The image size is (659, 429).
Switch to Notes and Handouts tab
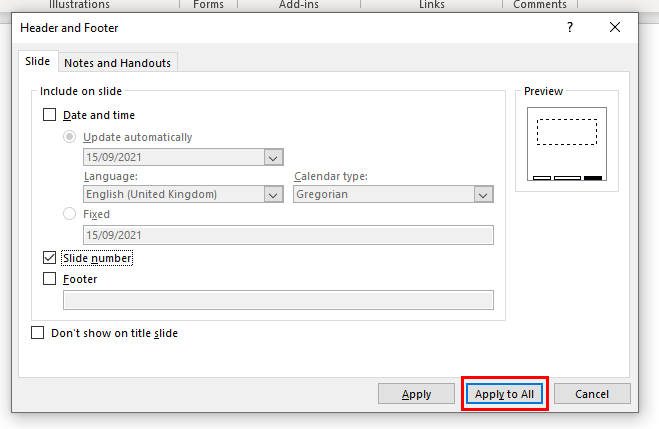117,63
